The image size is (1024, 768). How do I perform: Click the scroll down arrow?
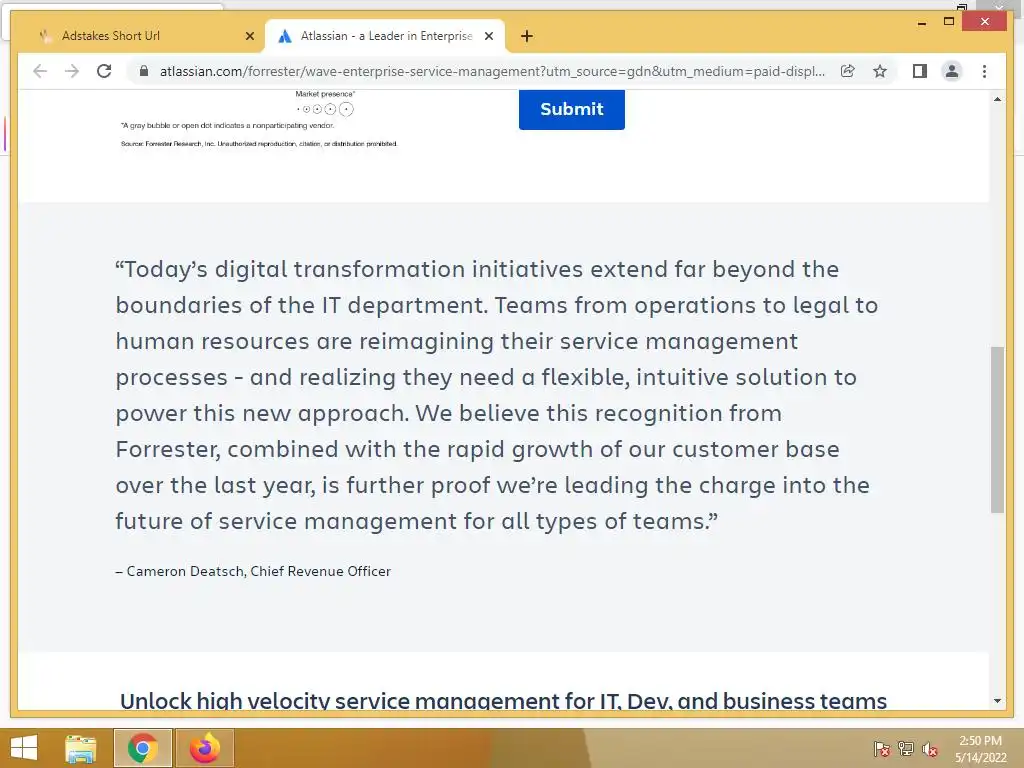pos(997,701)
